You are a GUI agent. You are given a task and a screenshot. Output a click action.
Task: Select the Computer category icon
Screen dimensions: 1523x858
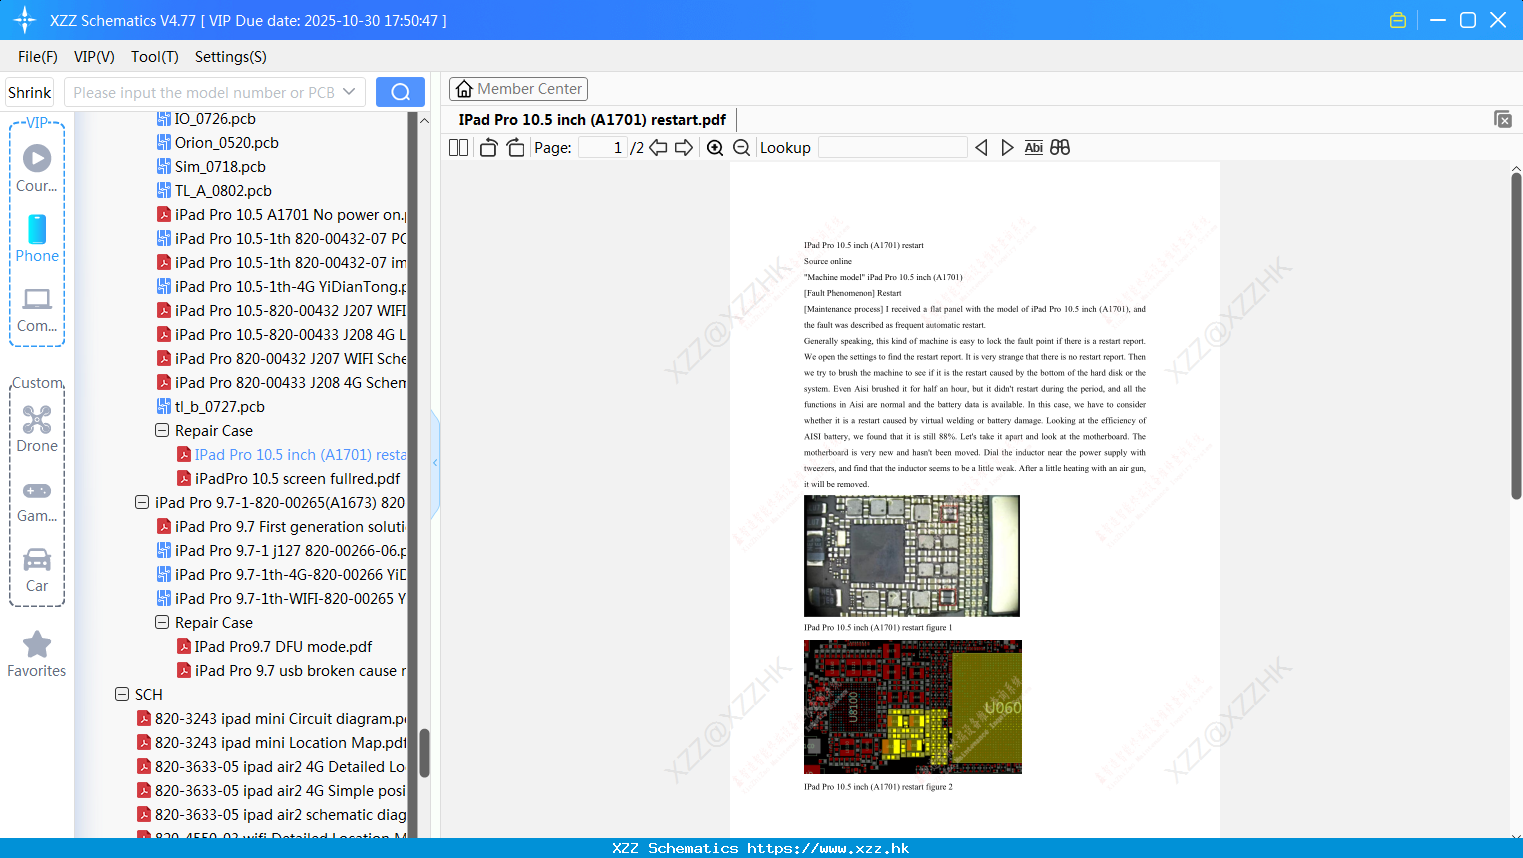(37, 309)
